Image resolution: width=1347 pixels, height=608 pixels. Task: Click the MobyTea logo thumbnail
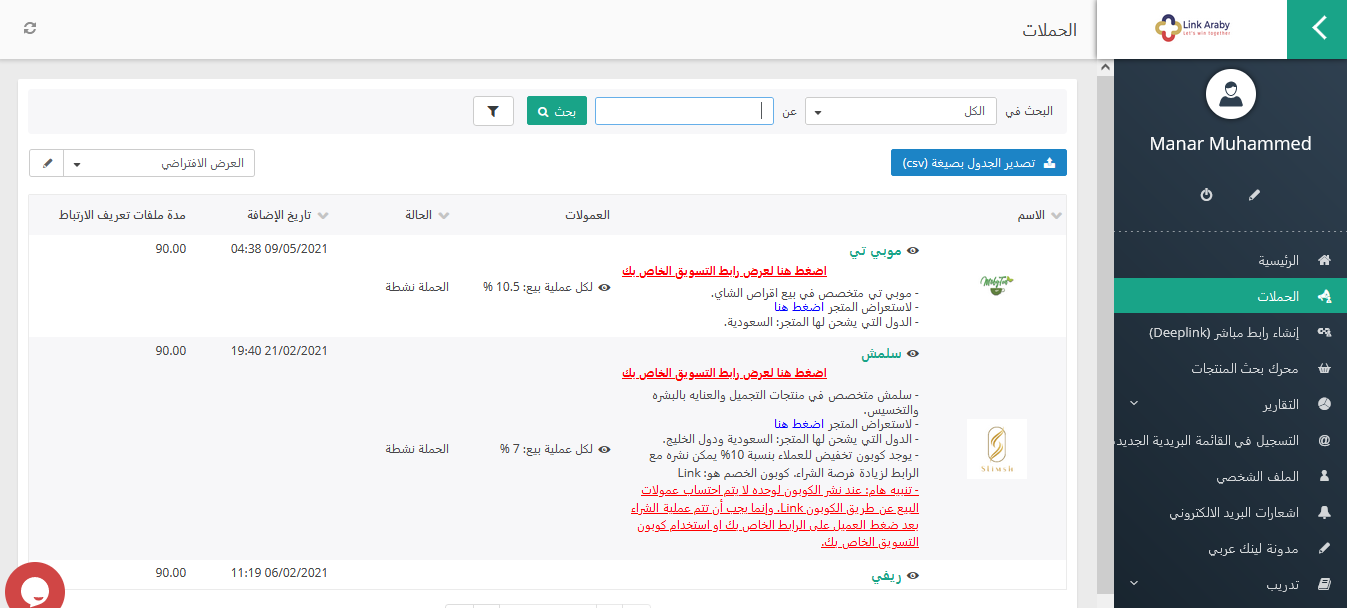997,284
